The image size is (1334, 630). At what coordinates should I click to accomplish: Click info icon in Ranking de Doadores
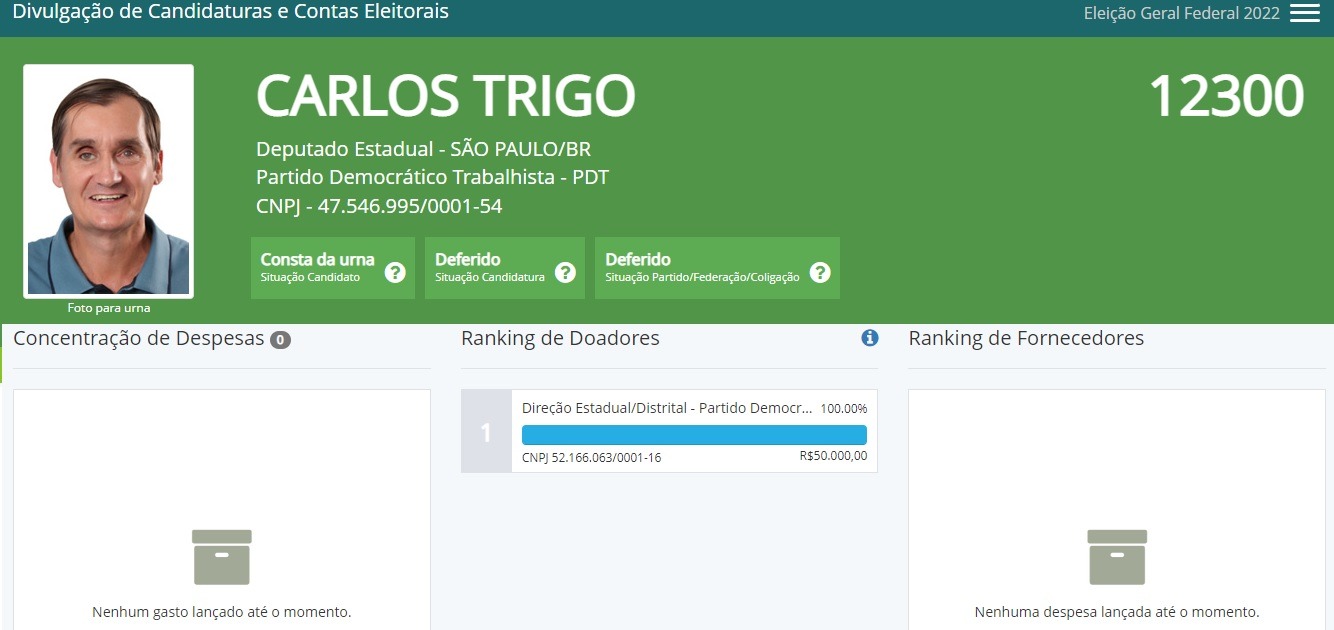[x=869, y=338]
